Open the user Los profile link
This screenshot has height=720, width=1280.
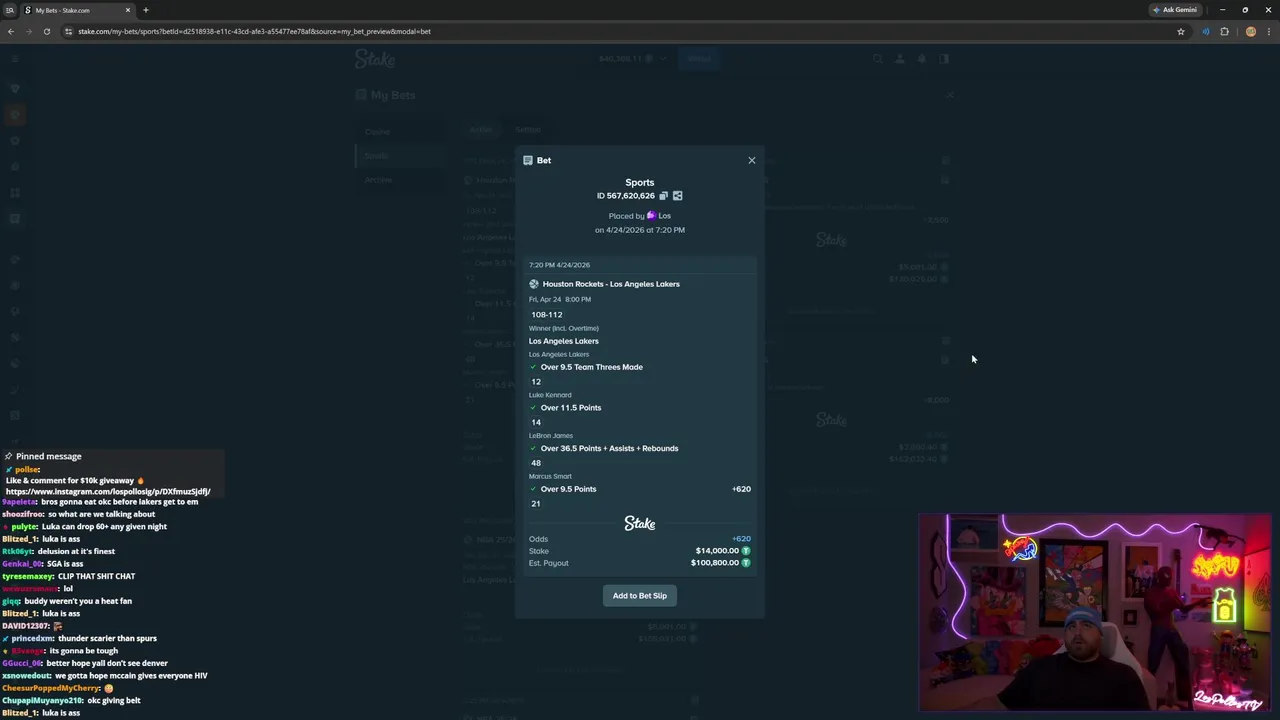tap(664, 216)
